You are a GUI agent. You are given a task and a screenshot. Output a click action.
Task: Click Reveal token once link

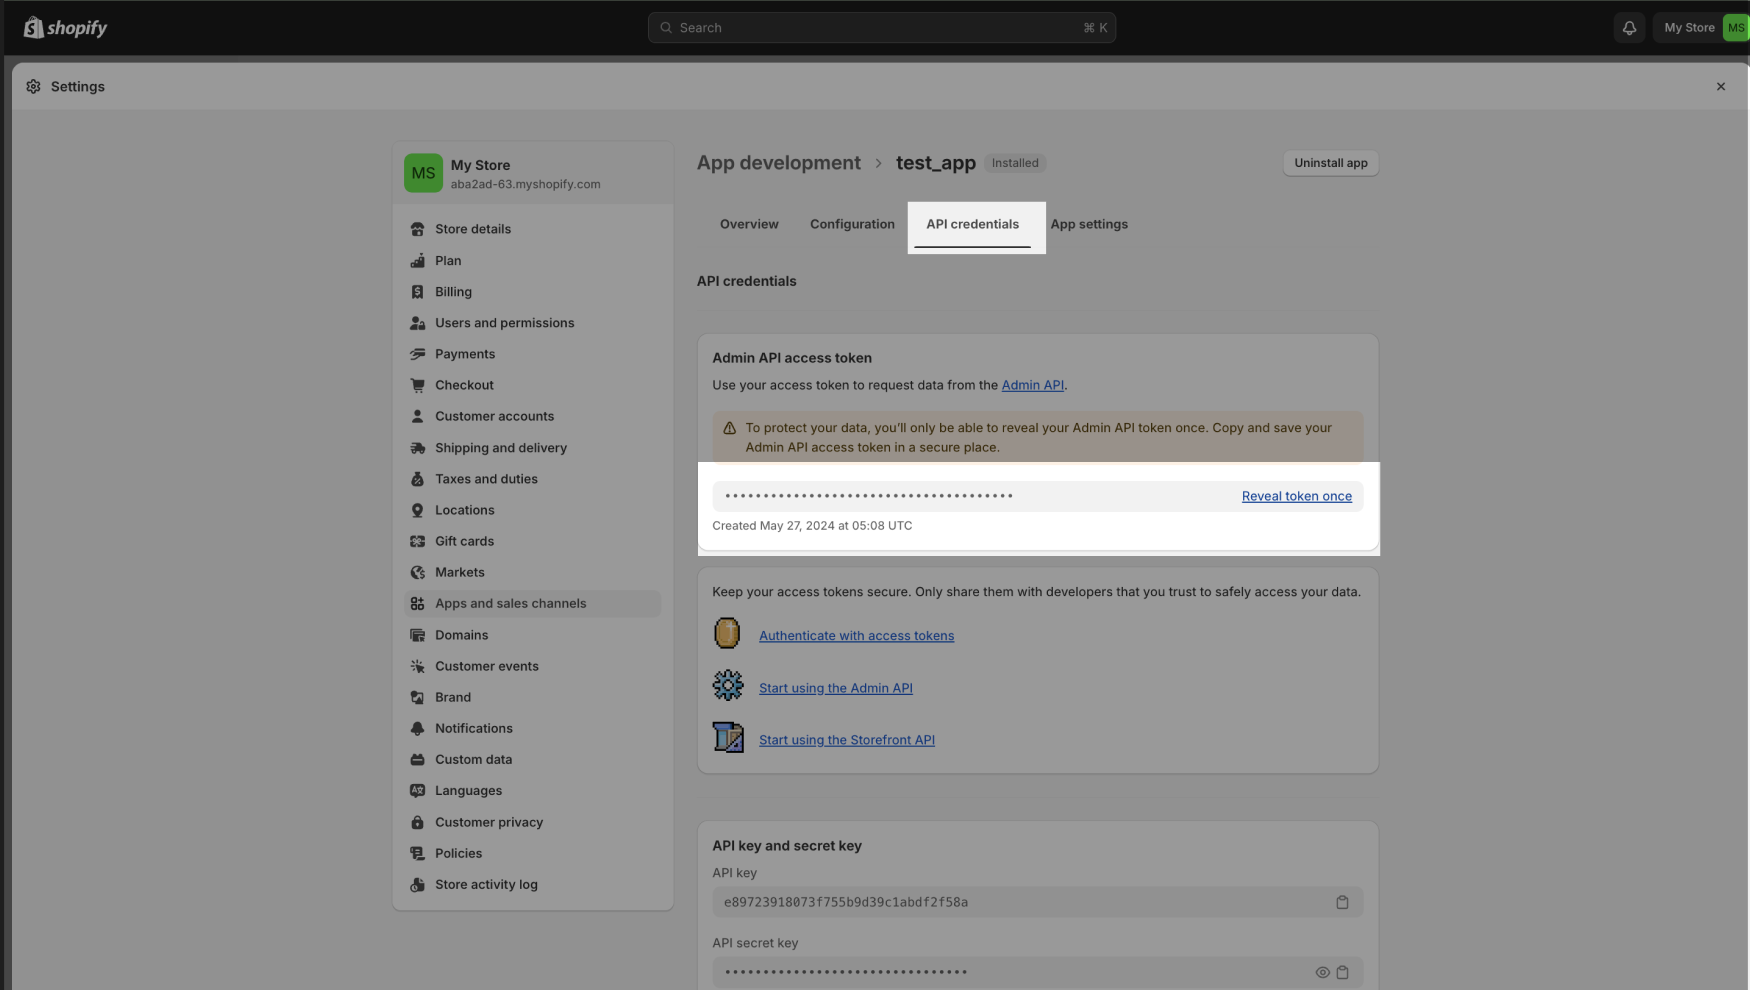tap(1296, 496)
